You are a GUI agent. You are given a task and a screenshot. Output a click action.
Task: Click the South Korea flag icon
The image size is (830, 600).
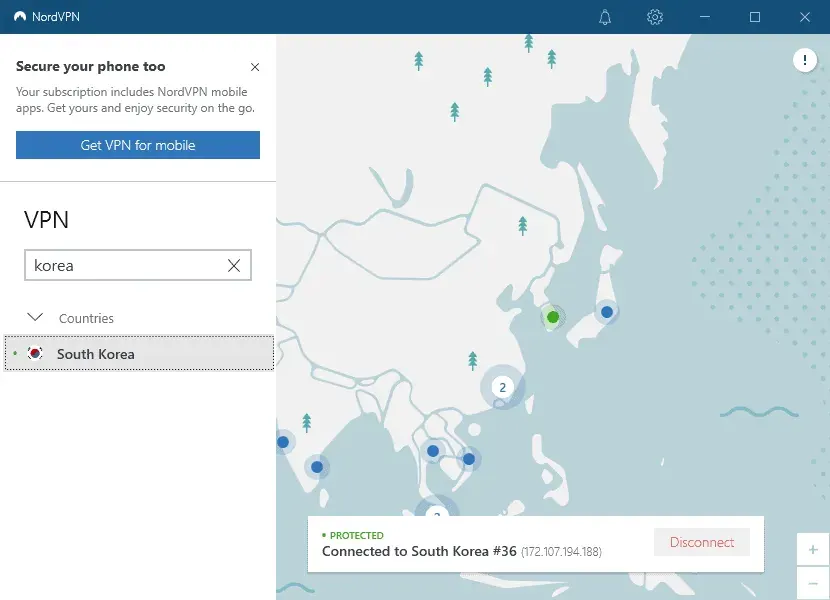35,353
